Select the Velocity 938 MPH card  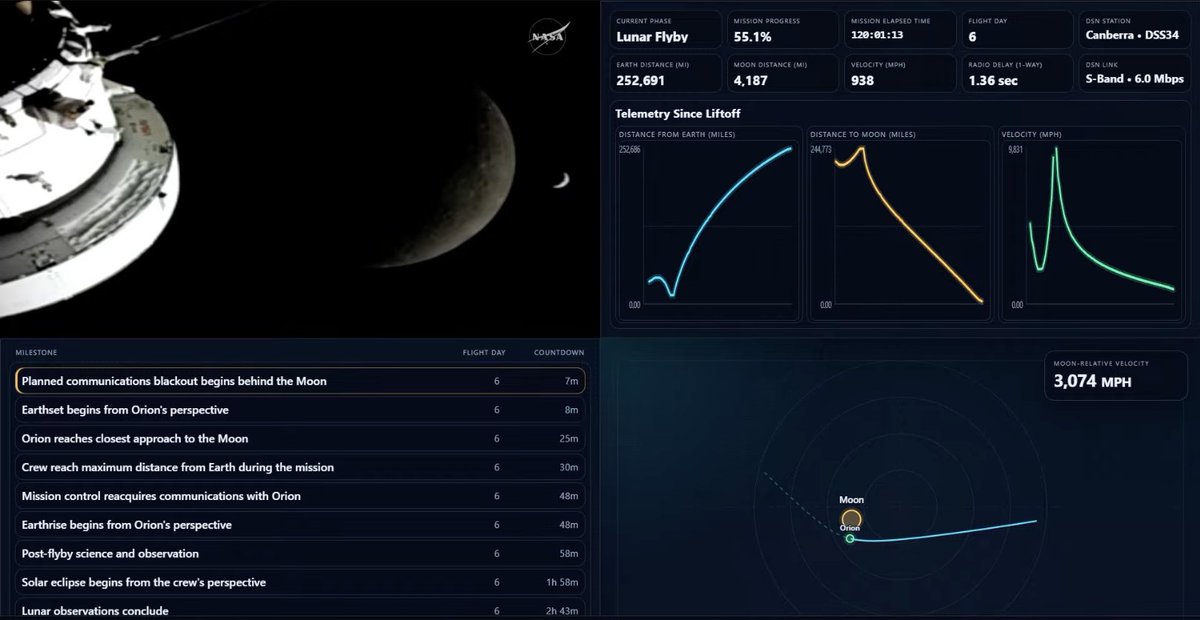pyautogui.click(x=898, y=74)
